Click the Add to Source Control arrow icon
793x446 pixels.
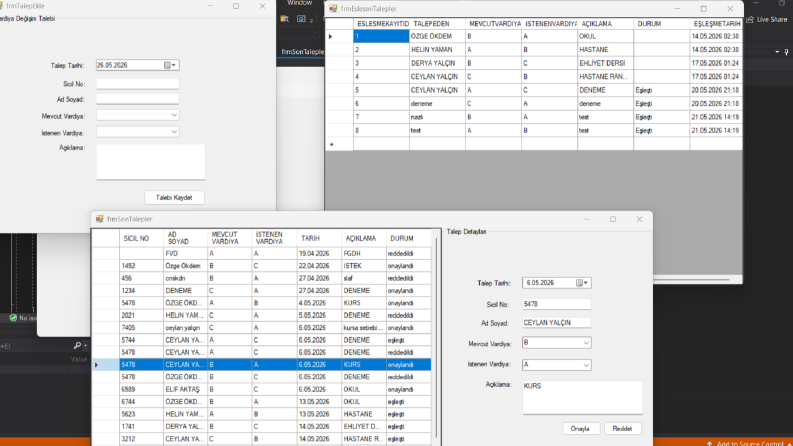point(710,443)
